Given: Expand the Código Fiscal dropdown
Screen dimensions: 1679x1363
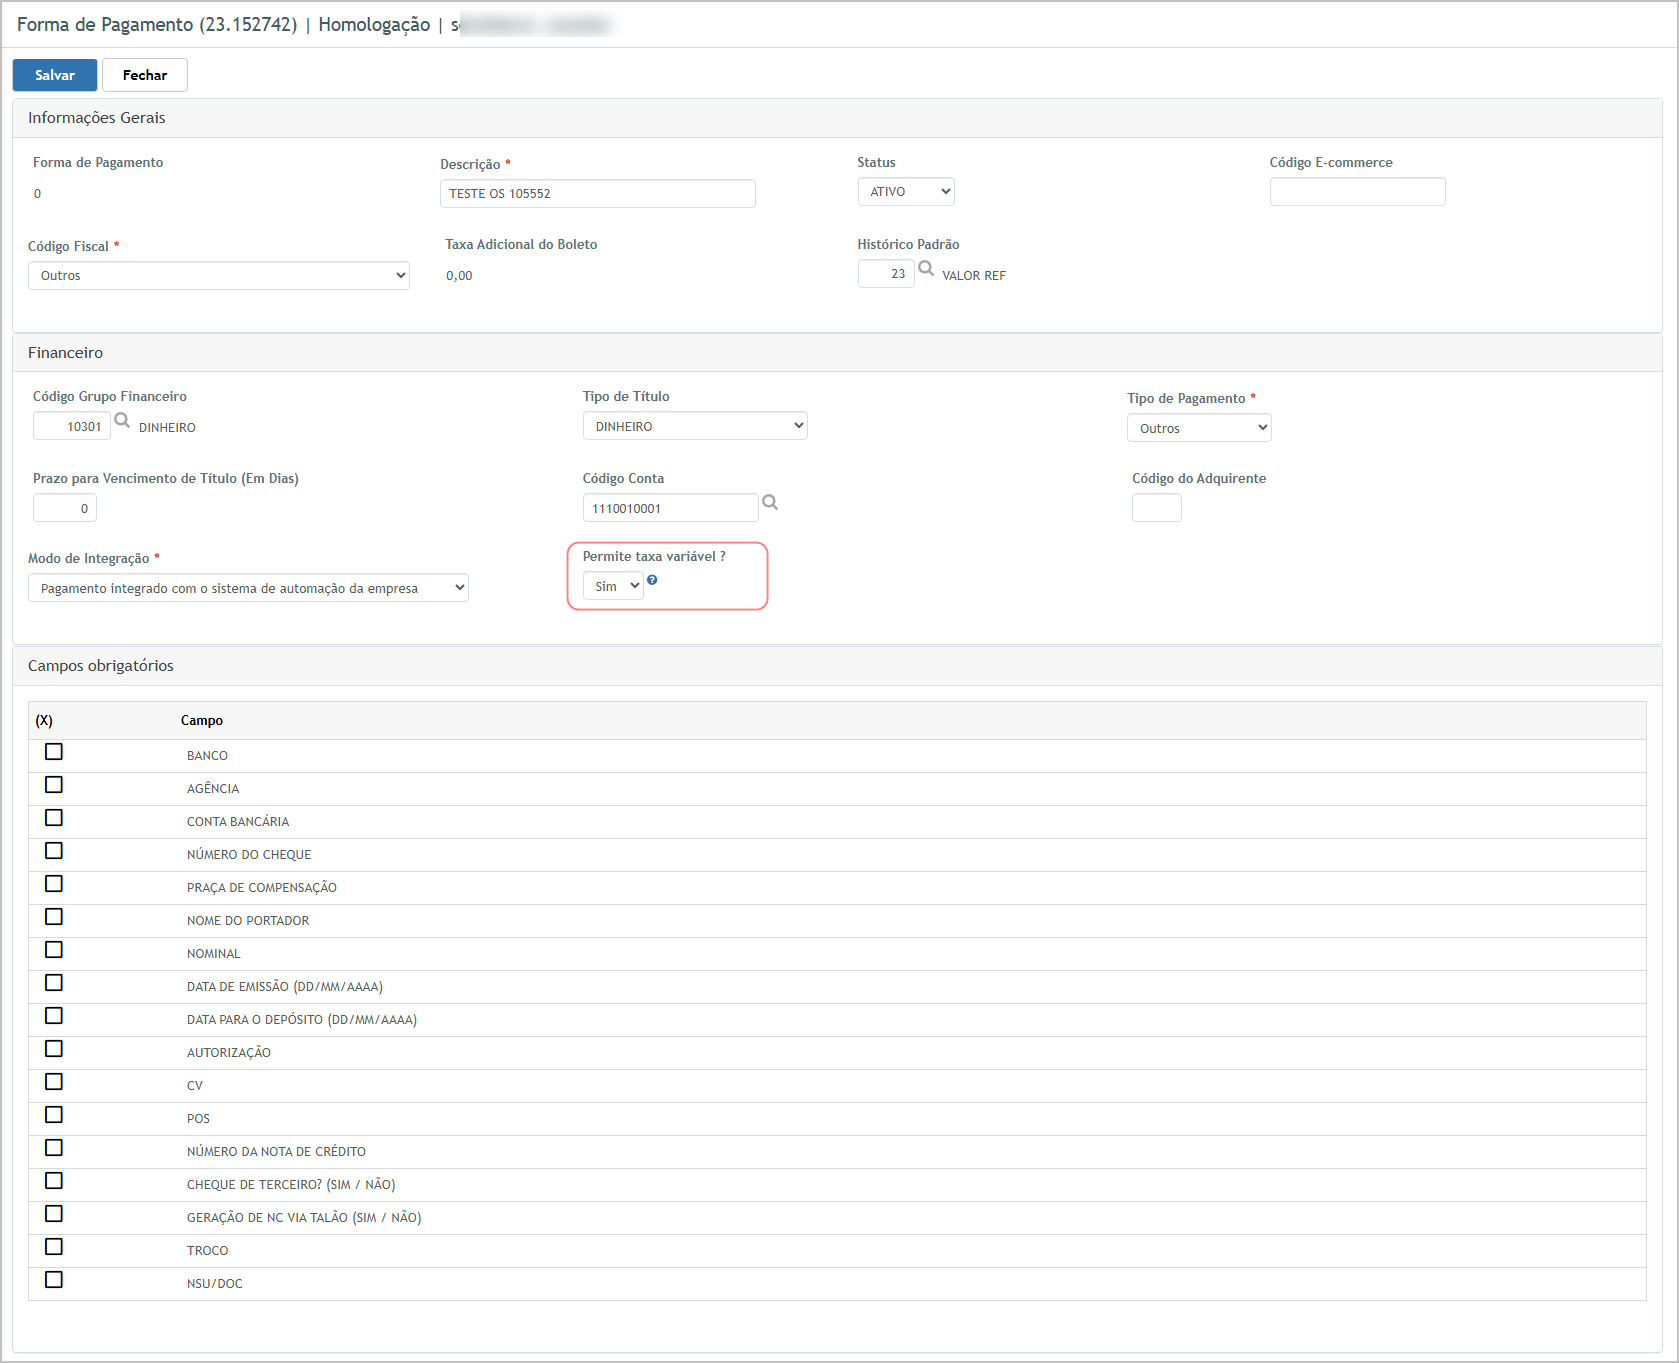Looking at the screenshot, I should [x=219, y=275].
